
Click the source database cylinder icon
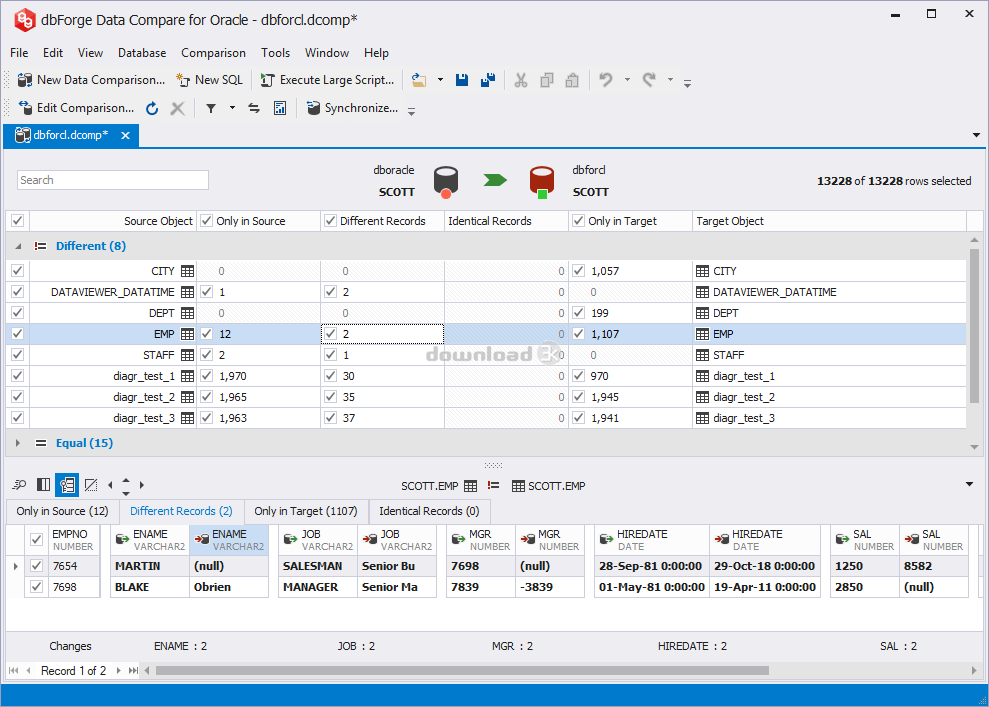tap(446, 182)
